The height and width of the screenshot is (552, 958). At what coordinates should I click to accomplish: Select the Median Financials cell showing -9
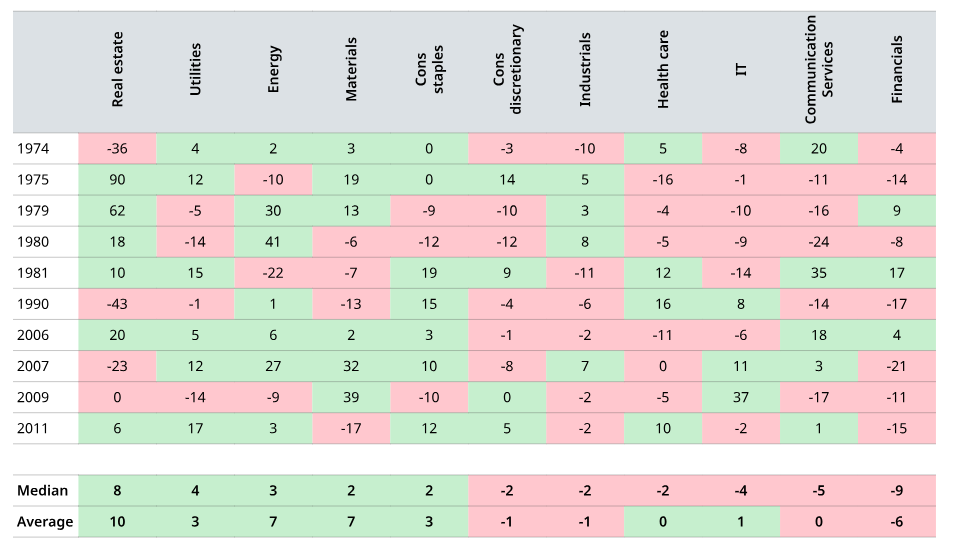pyautogui.click(x=897, y=491)
